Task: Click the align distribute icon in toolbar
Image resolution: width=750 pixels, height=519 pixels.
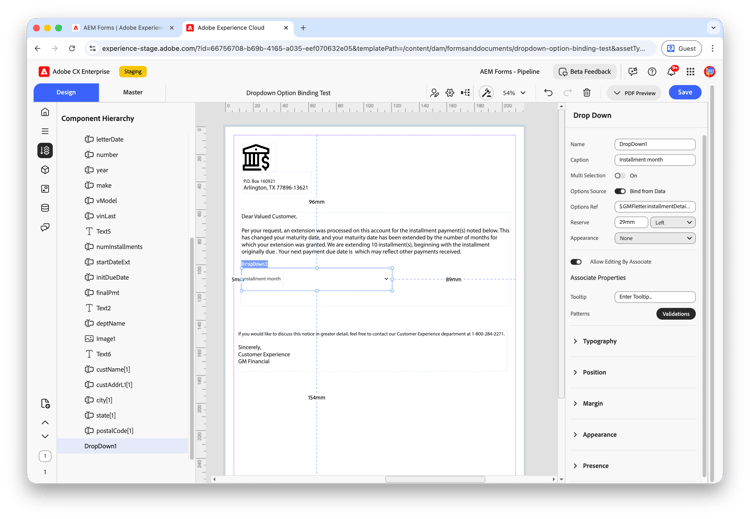Action: [x=465, y=93]
